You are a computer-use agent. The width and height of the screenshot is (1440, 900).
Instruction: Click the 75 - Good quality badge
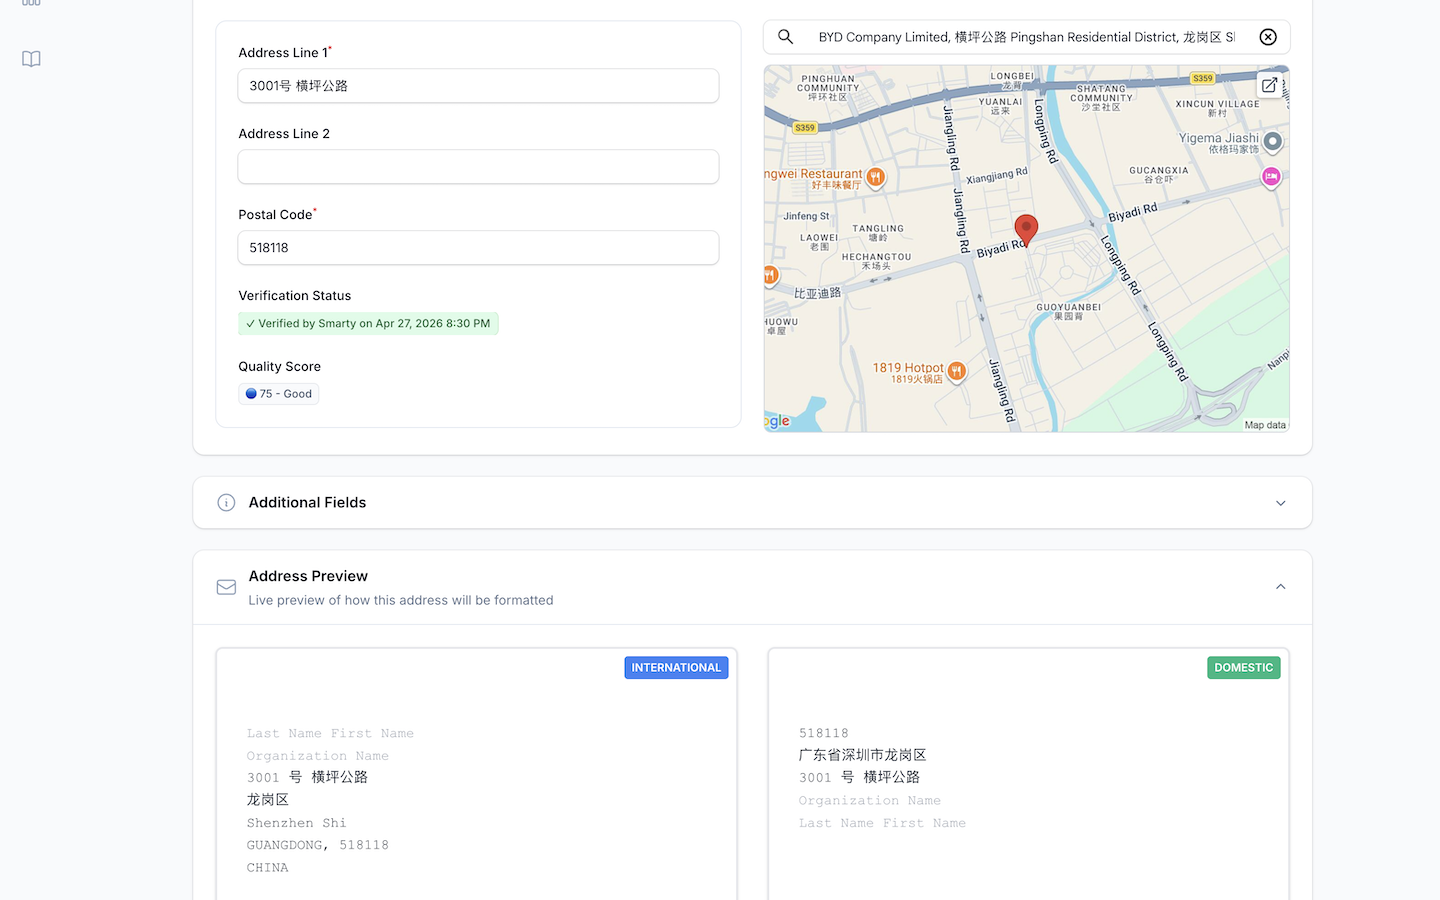click(x=279, y=394)
